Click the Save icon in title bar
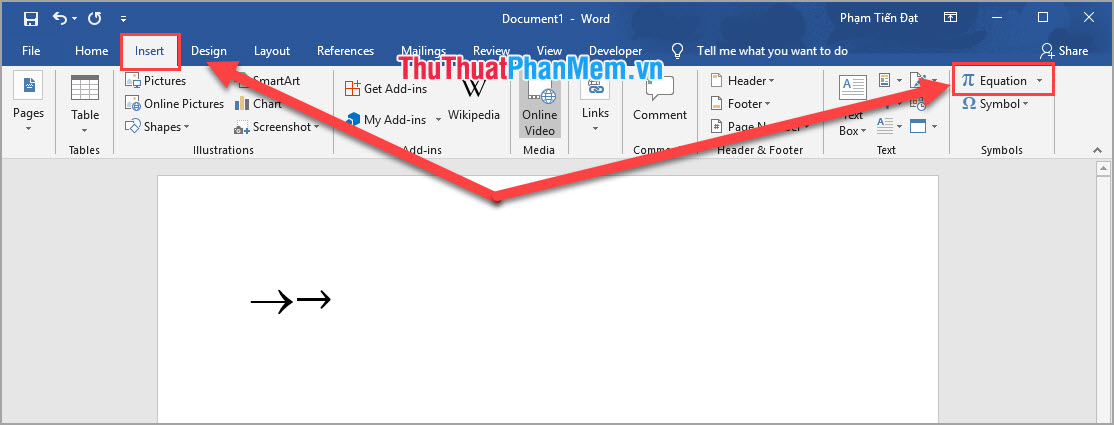The width and height of the screenshot is (1114, 425). pyautogui.click(x=31, y=18)
